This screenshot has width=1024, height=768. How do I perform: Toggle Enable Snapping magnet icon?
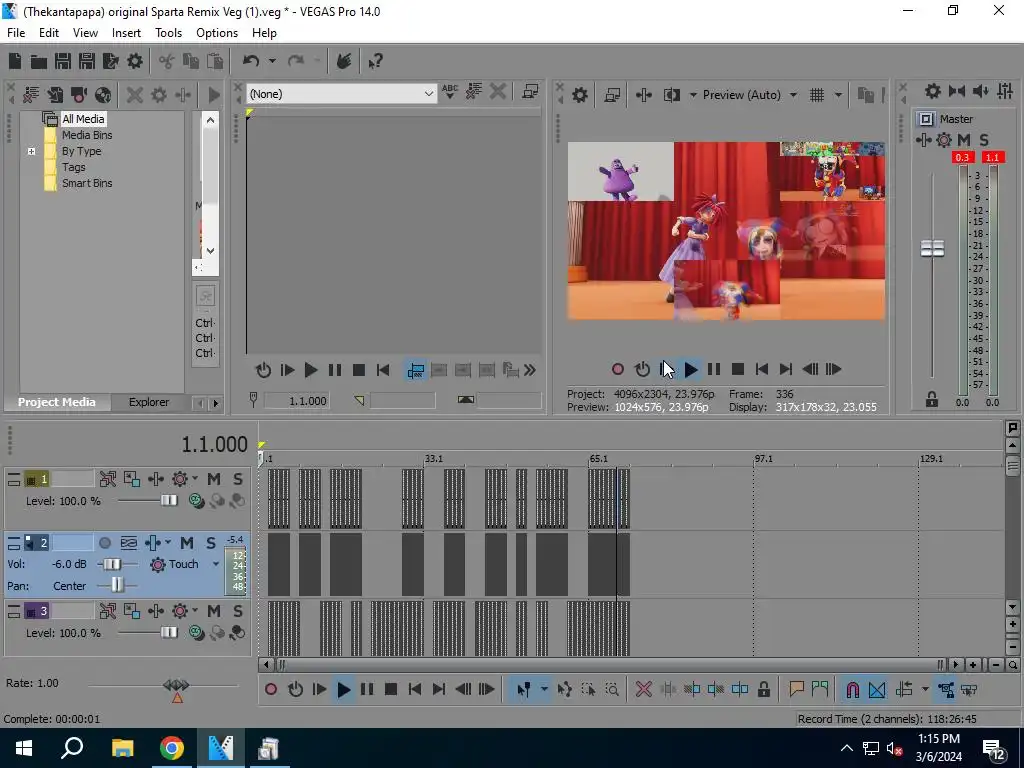click(x=853, y=690)
